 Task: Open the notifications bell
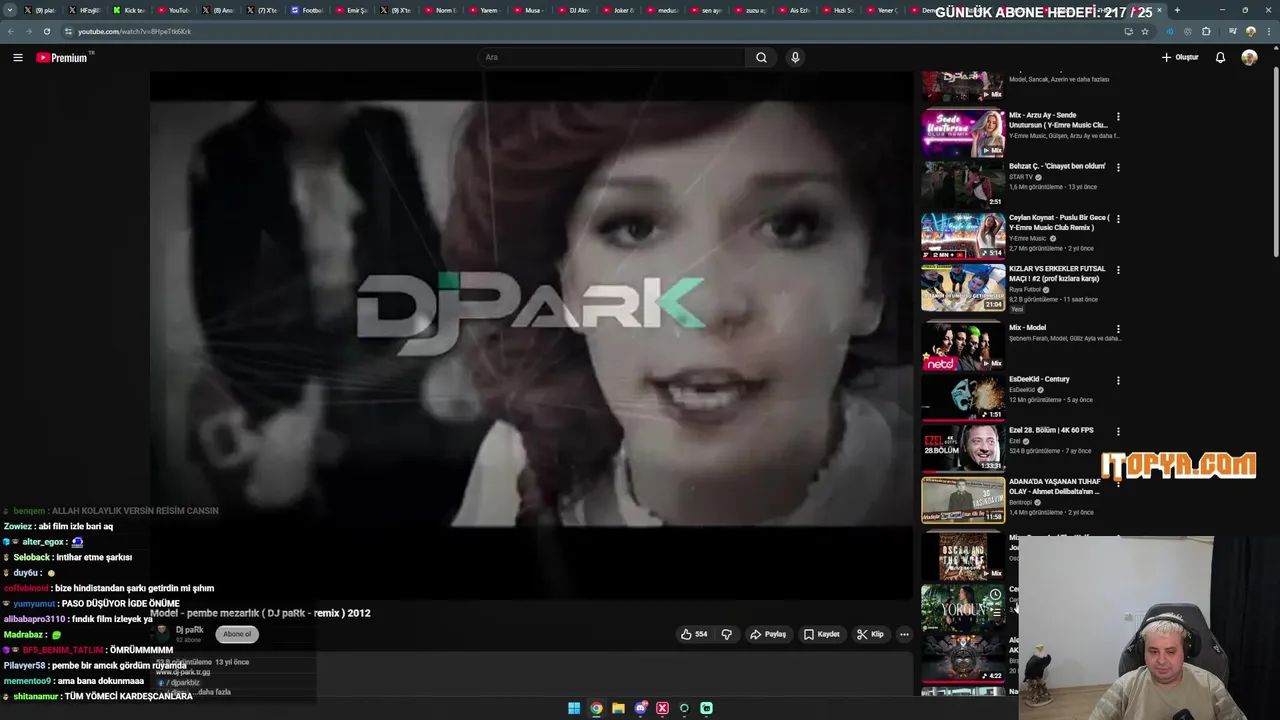[x=1220, y=58]
